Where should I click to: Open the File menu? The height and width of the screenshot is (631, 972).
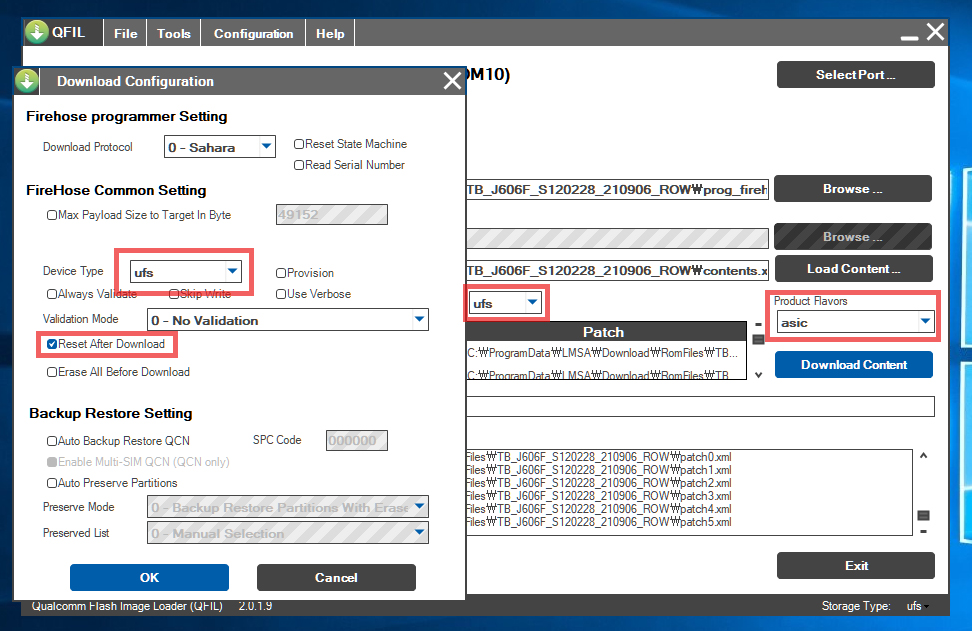[x=125, y=33]
